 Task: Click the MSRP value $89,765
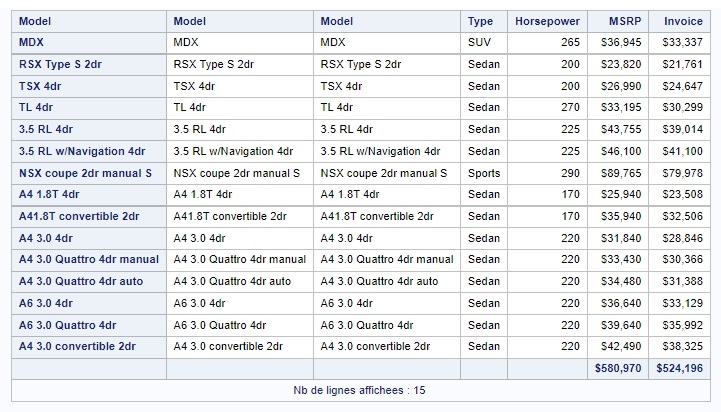(x=622, y=174)
